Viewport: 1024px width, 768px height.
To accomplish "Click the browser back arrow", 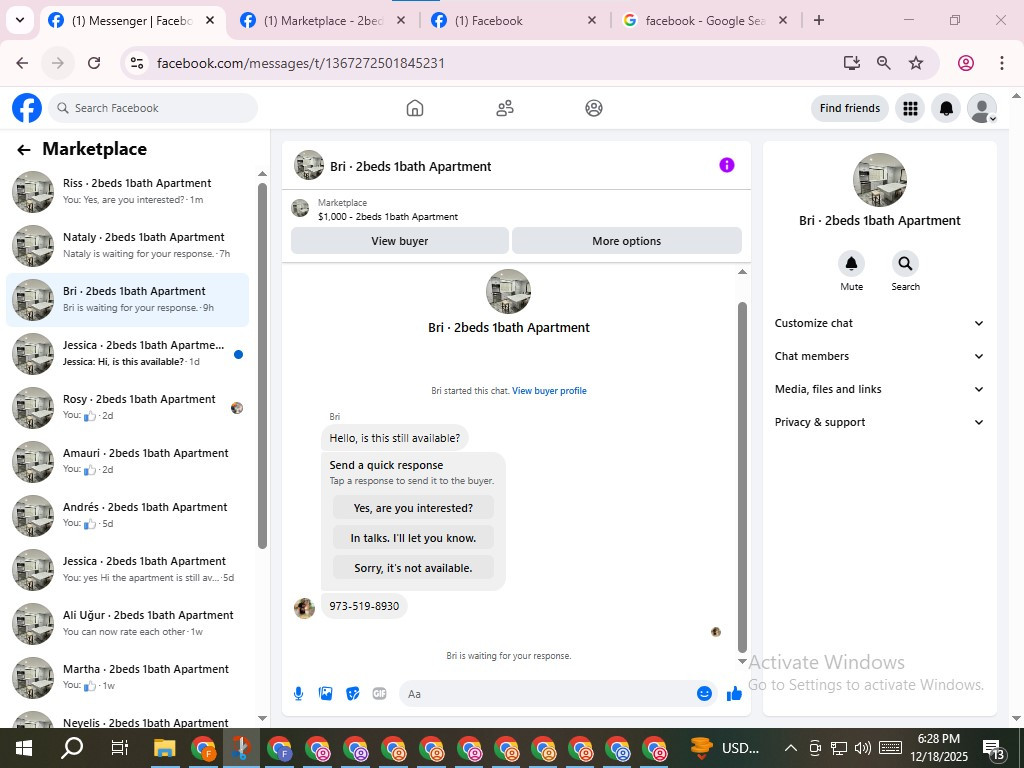I will (x=22, y=63).
